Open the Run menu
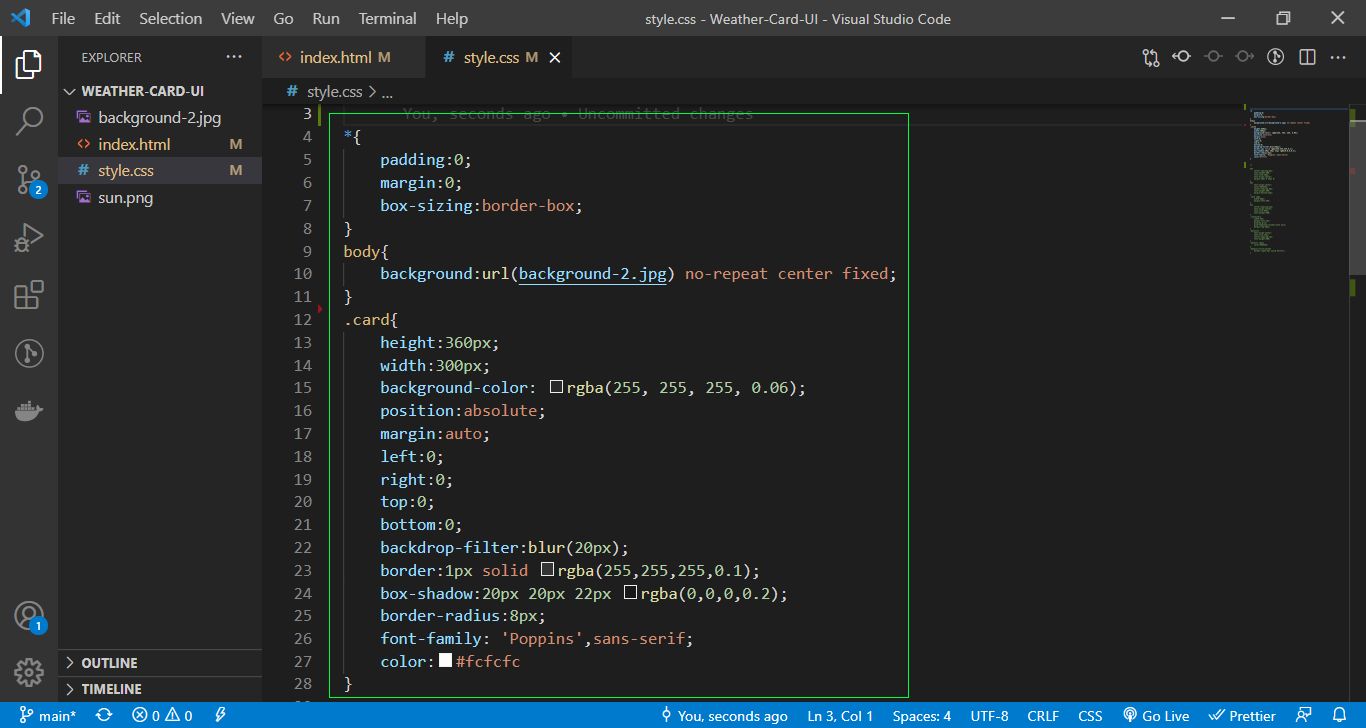Image resolution: width=1366 pixels, height=728 pixels. pyautogui.click(x=326, y=18)
